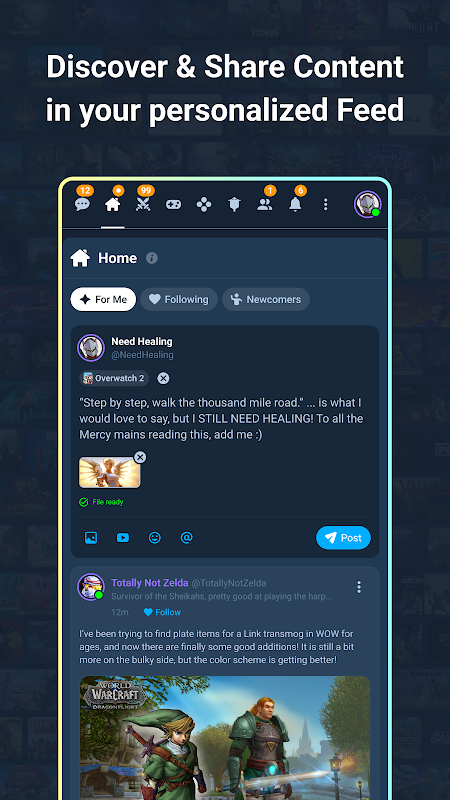
Task: Open notifications bell with 6 badge
Action: point(295,205)
